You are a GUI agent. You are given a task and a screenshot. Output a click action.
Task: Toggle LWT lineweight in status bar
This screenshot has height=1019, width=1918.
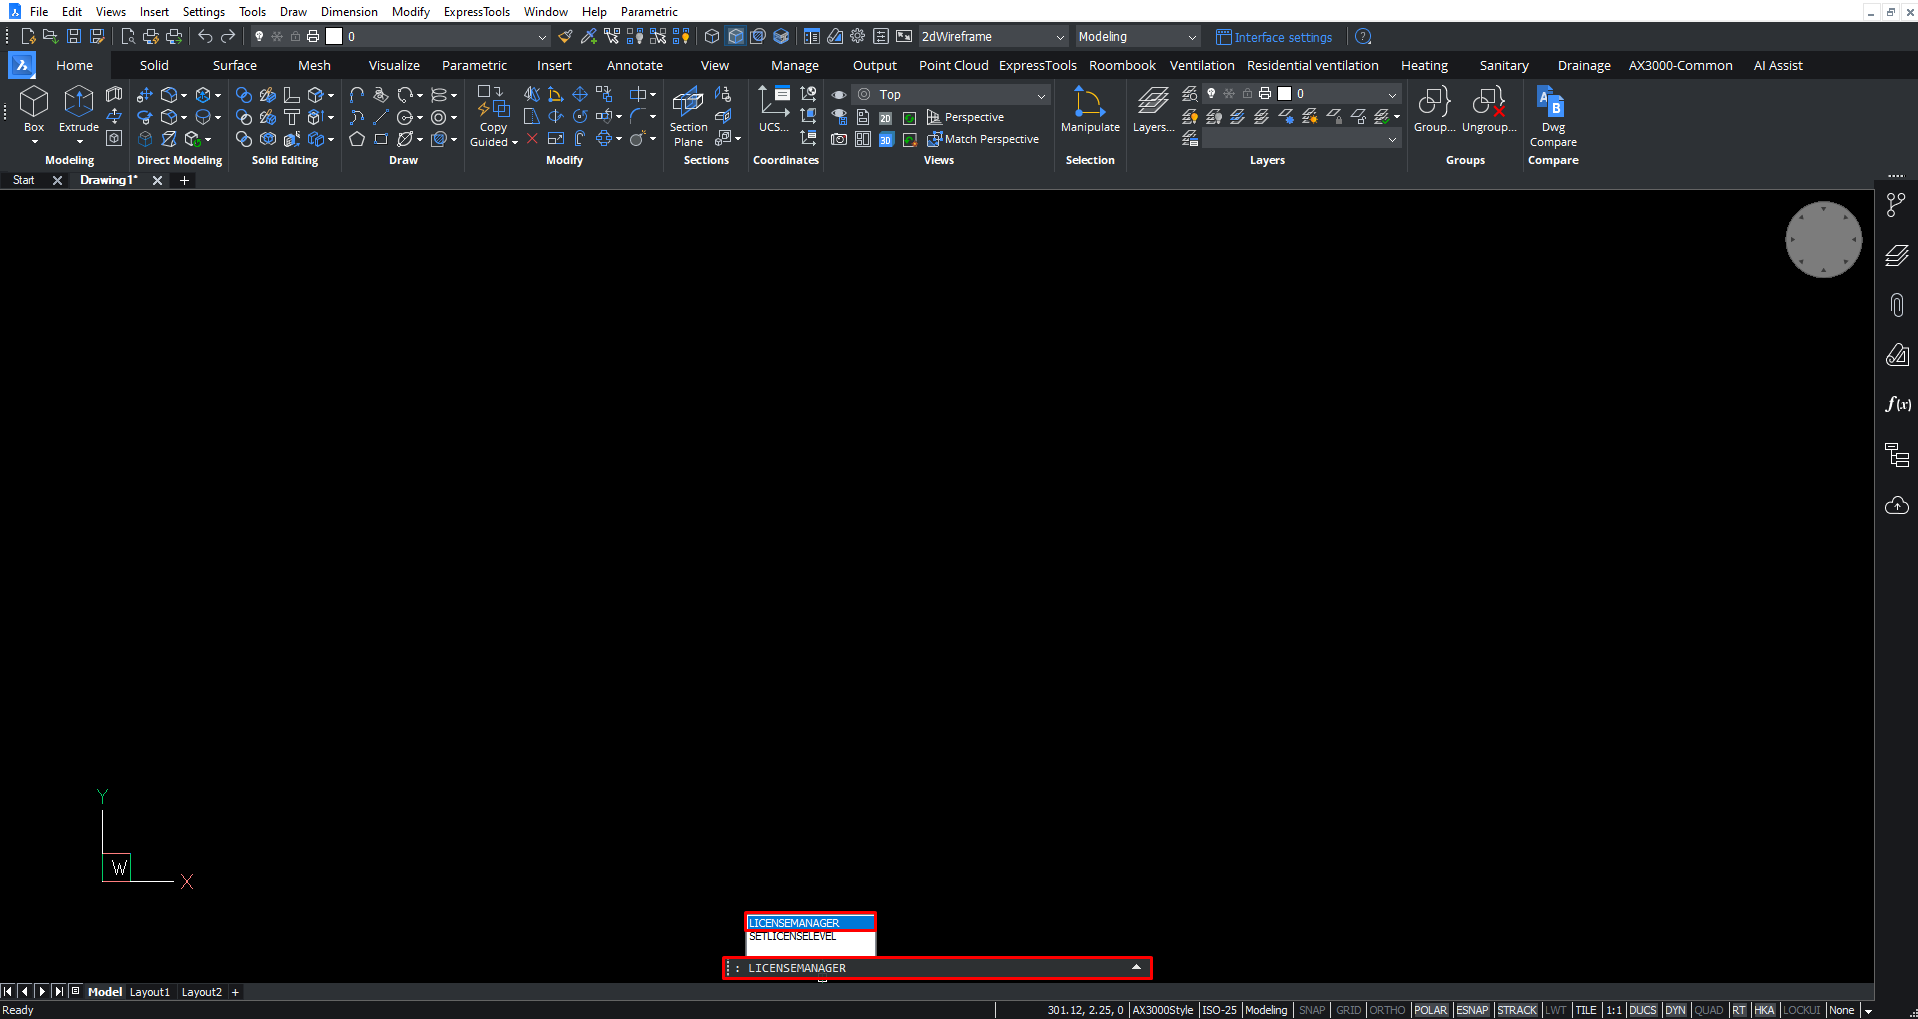point(1555,1010)
